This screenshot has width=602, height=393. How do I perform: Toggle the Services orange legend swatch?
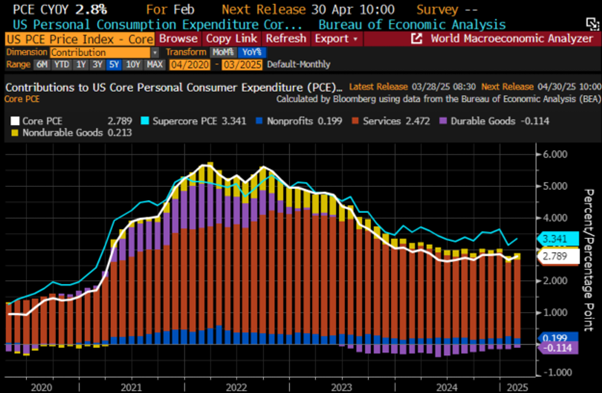[x=355, y=121]
